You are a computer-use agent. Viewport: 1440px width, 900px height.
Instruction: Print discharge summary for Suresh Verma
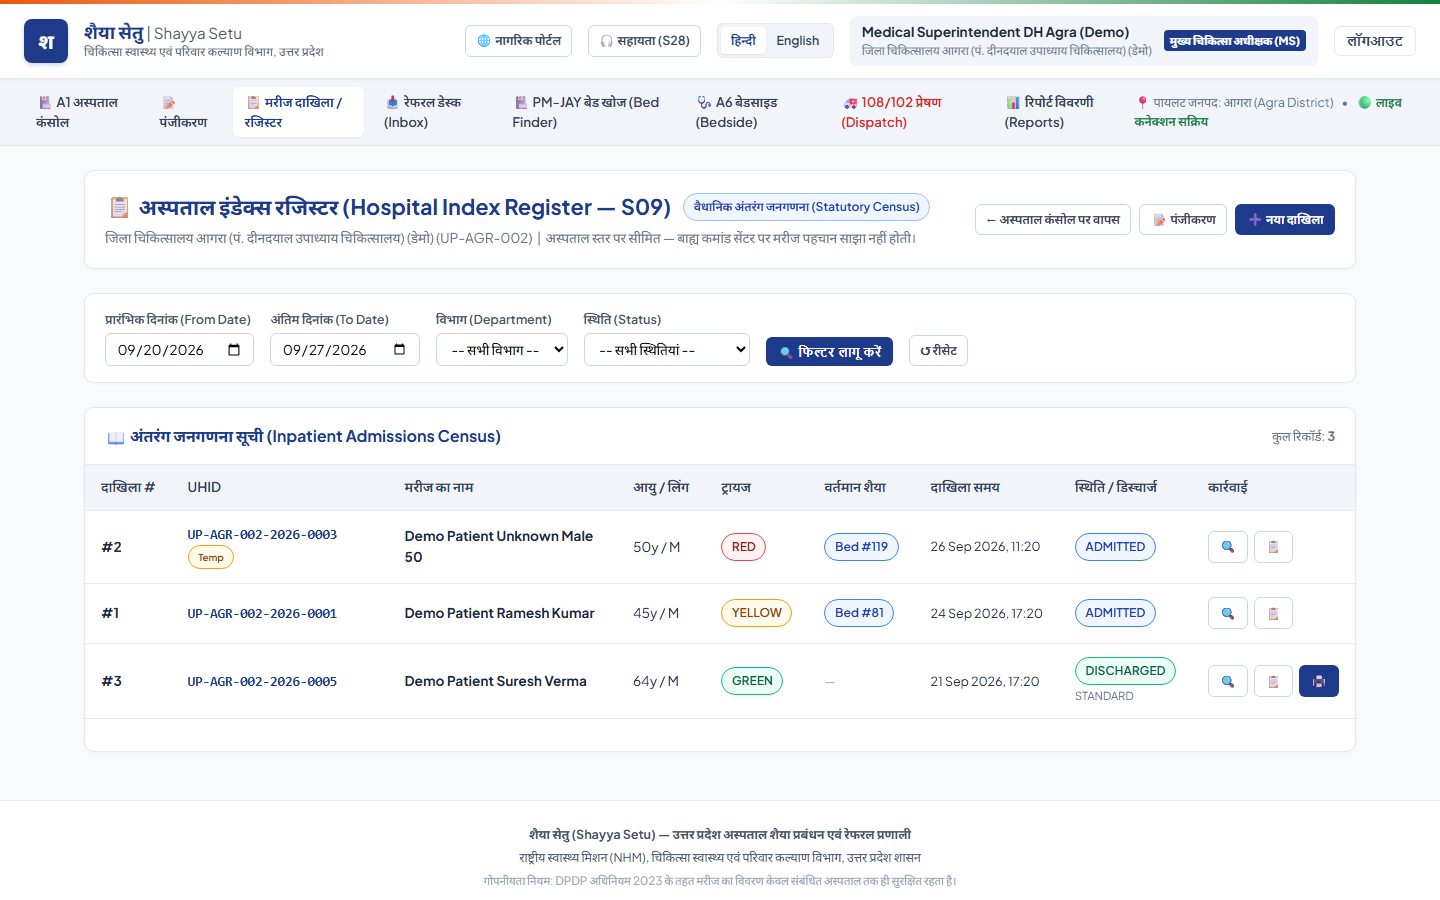[1319, 681]
